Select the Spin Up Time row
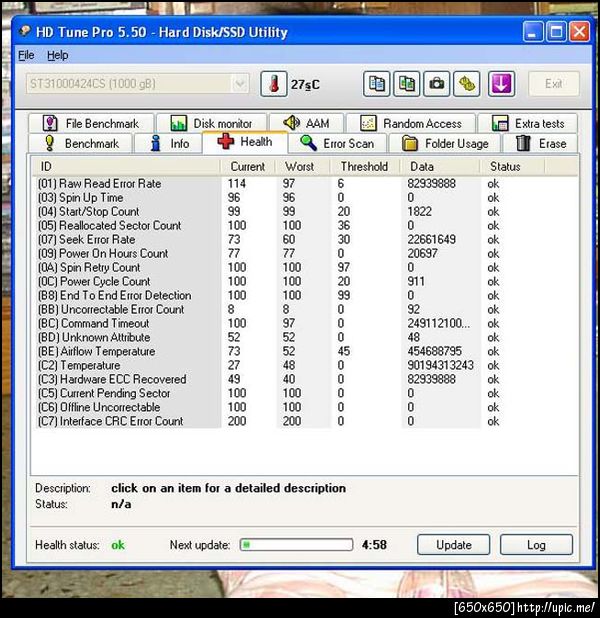The image size is (600, 618). (x=304, y=197)
